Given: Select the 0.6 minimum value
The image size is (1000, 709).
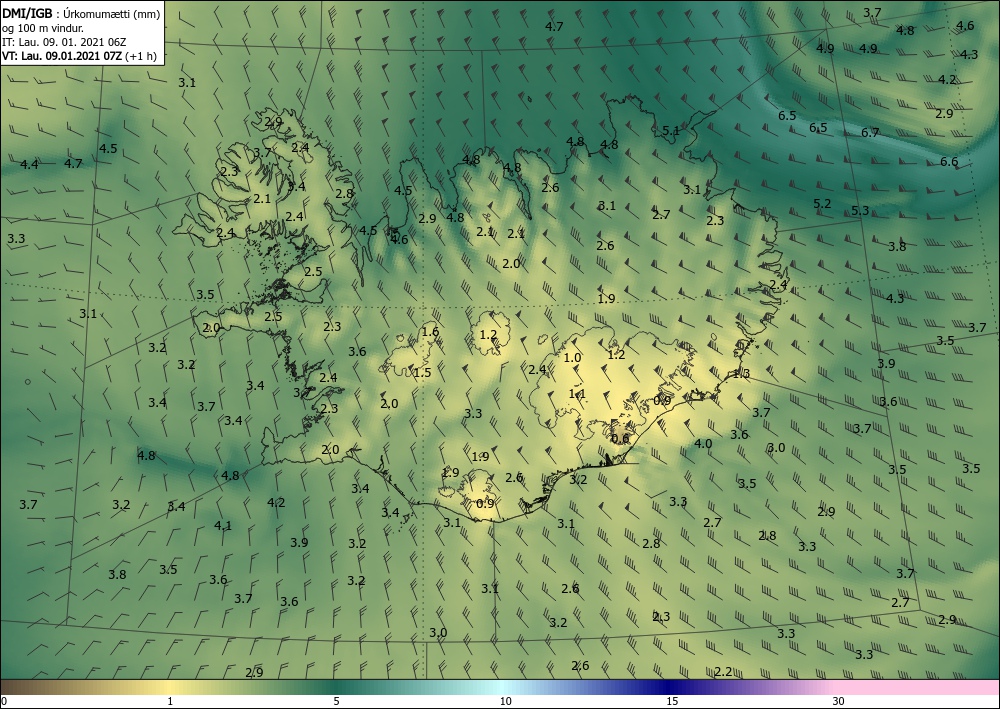Looking at the screenshot, I should click(620, 438).
